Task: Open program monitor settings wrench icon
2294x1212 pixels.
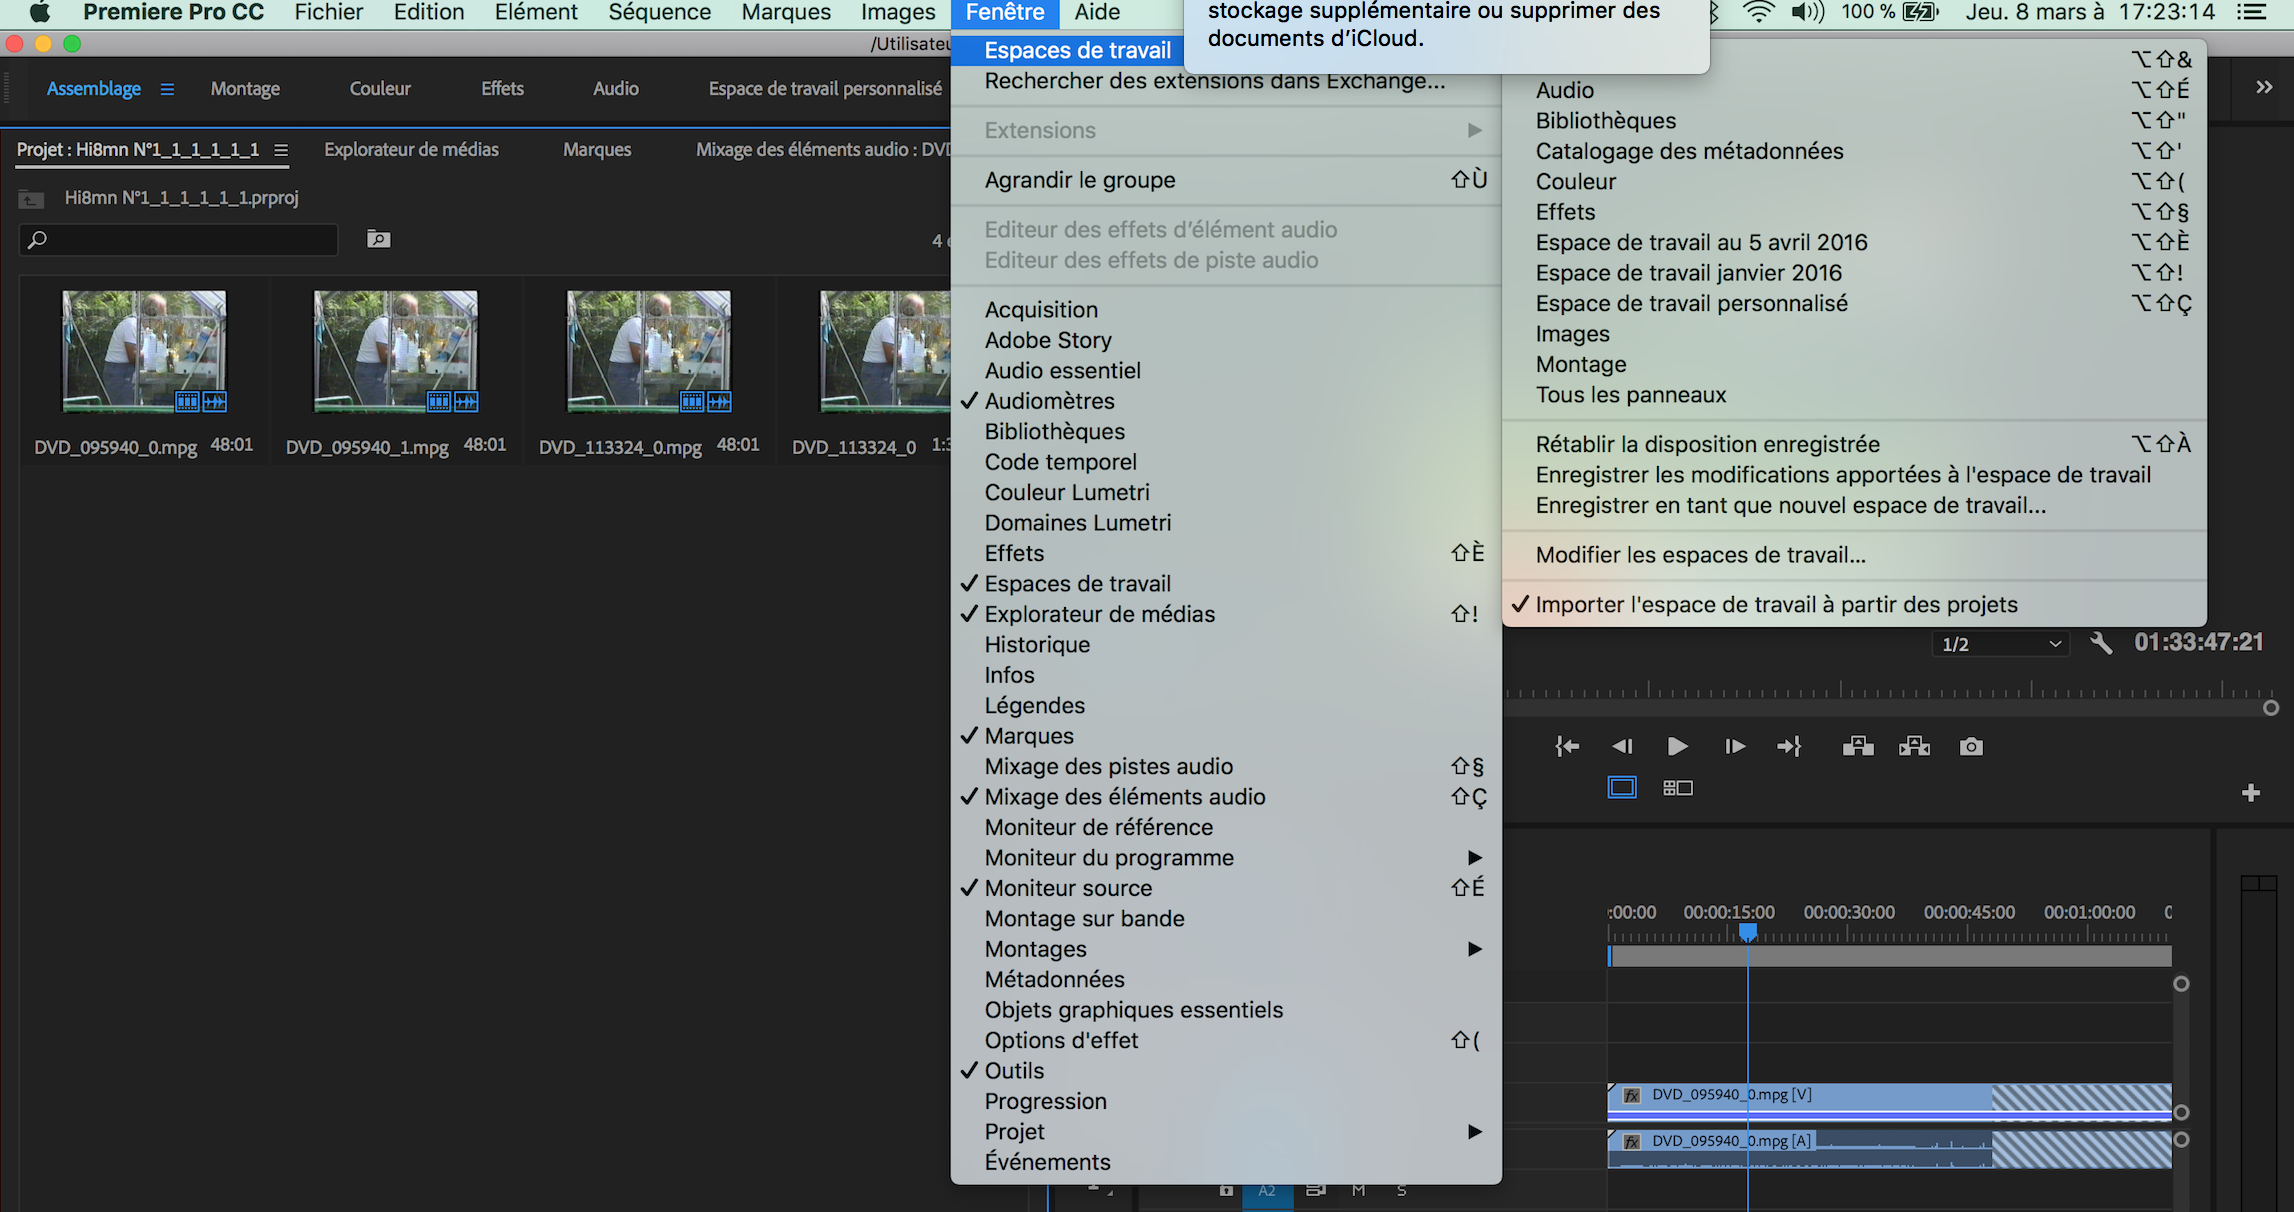Action: click(x=2101, y=643)
